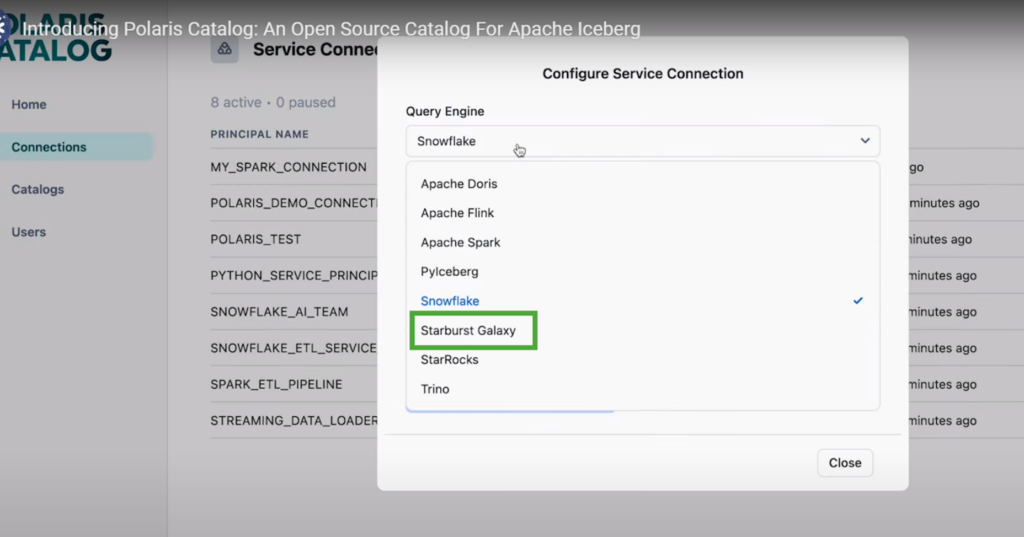Open the Users sidebar page
Screen dimensions: 1024x537
(x=29, y=232)
